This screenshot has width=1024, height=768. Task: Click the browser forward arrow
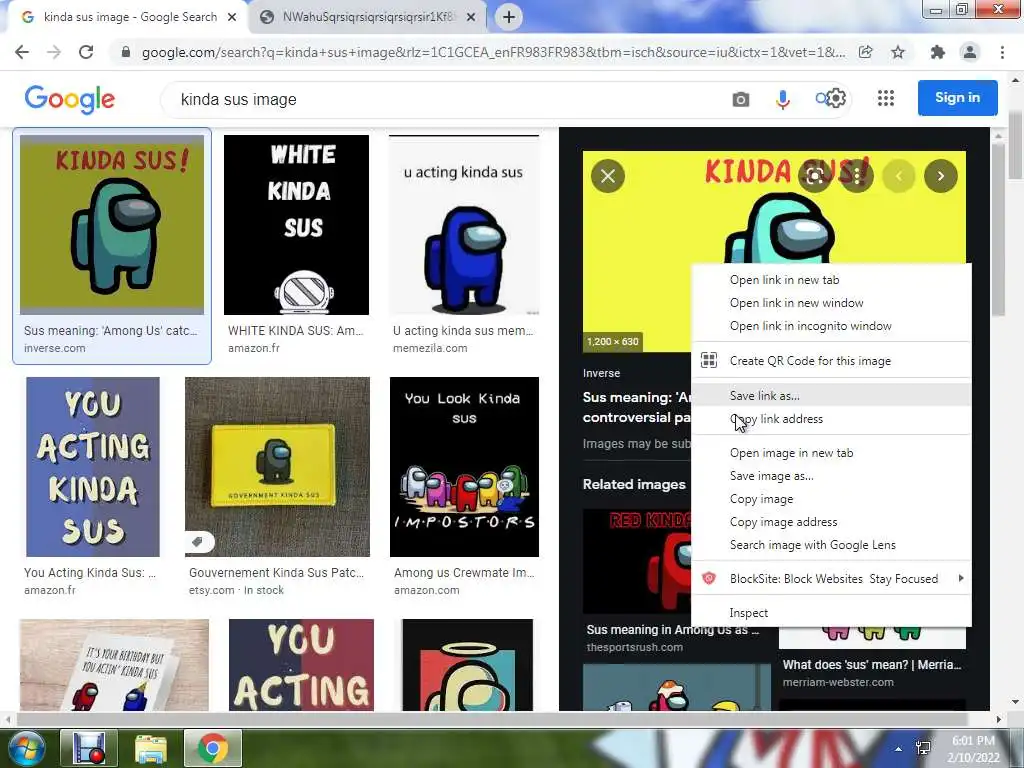tap(54, 52)
